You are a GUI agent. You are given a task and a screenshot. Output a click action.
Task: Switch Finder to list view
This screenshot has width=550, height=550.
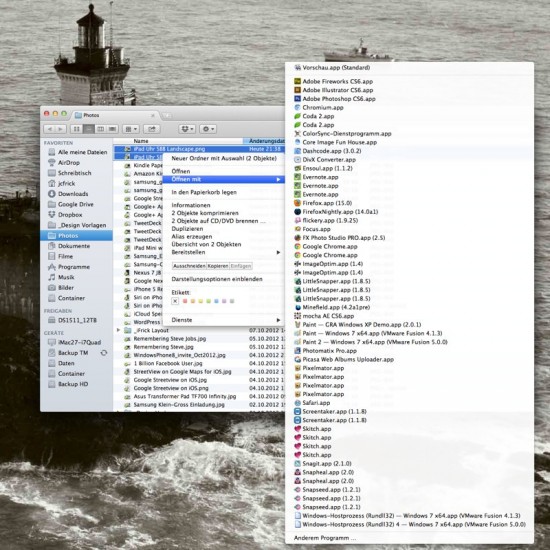(x=88, y=129)
